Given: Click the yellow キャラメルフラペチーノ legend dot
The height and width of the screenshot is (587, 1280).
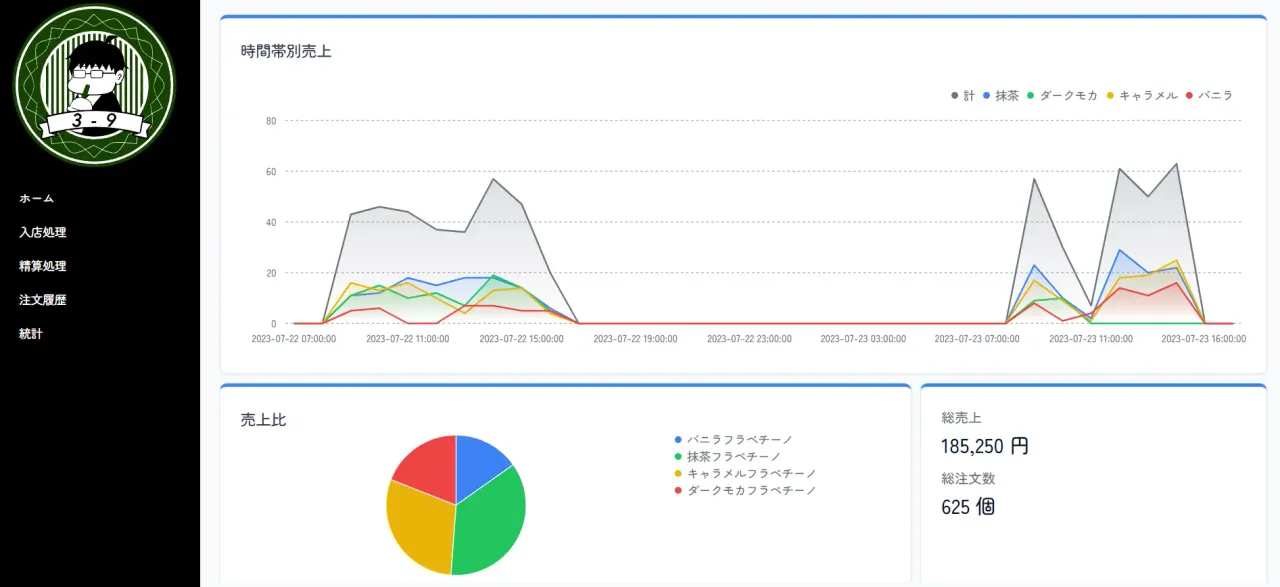Looking at the screenshot, I should click(679, 473).
